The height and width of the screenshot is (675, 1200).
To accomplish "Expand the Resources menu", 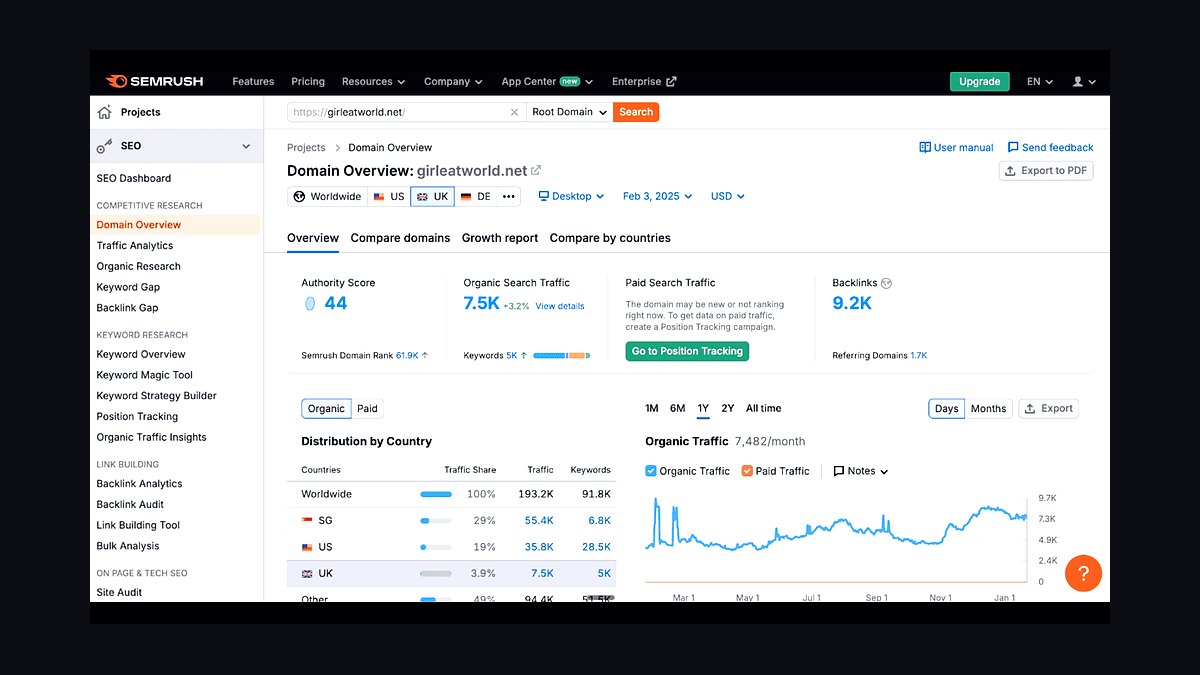I will (x=373, y=81).
